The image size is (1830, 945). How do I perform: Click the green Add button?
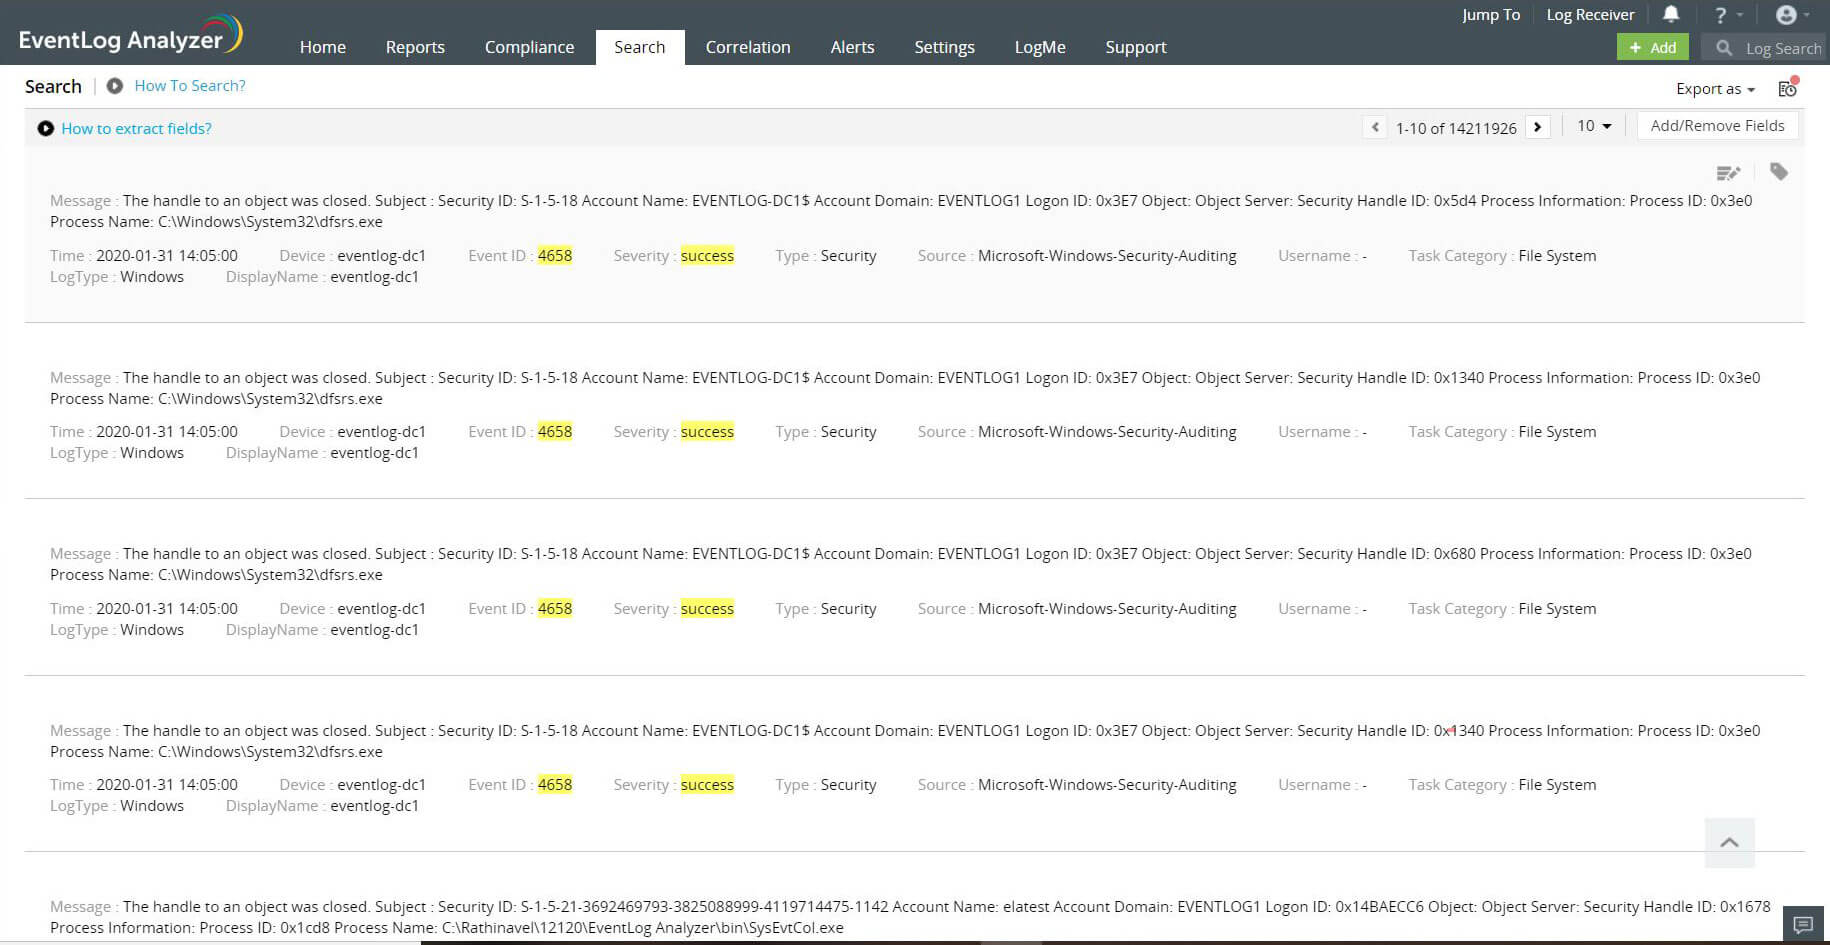click(1653, 47)
